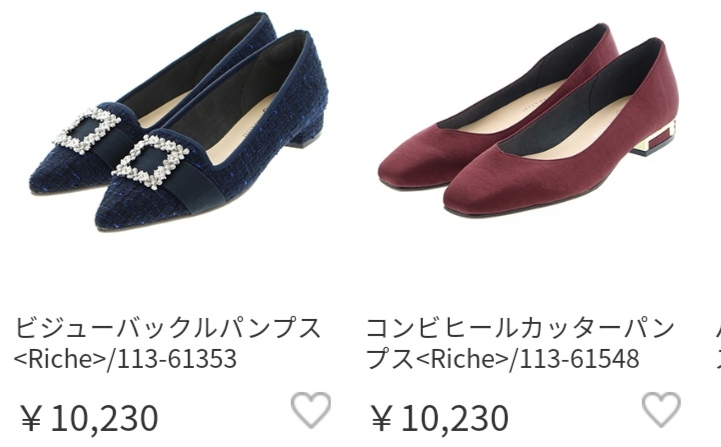Tap the heart icon for コンビヒールカッターパンプス
The height and width of the screenshot is (447, 721).
662,410
